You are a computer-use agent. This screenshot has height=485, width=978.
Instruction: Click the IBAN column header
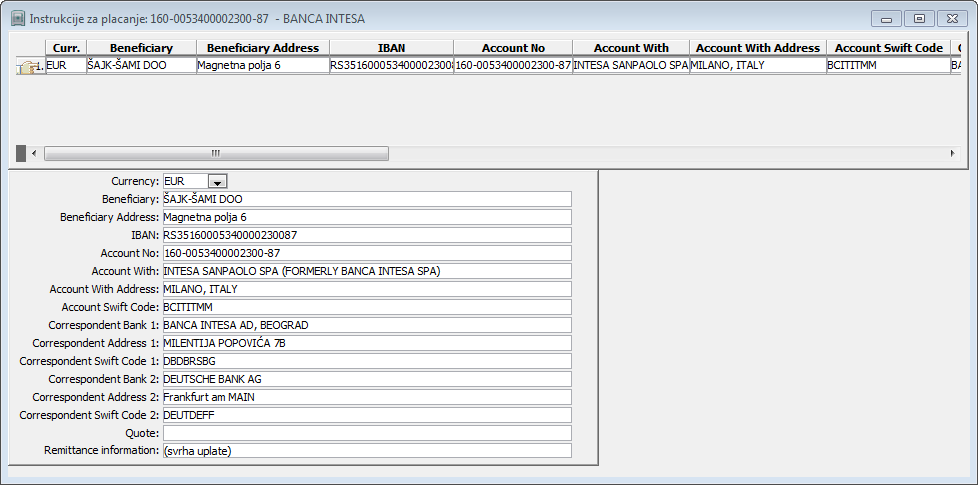coord(391,48)
